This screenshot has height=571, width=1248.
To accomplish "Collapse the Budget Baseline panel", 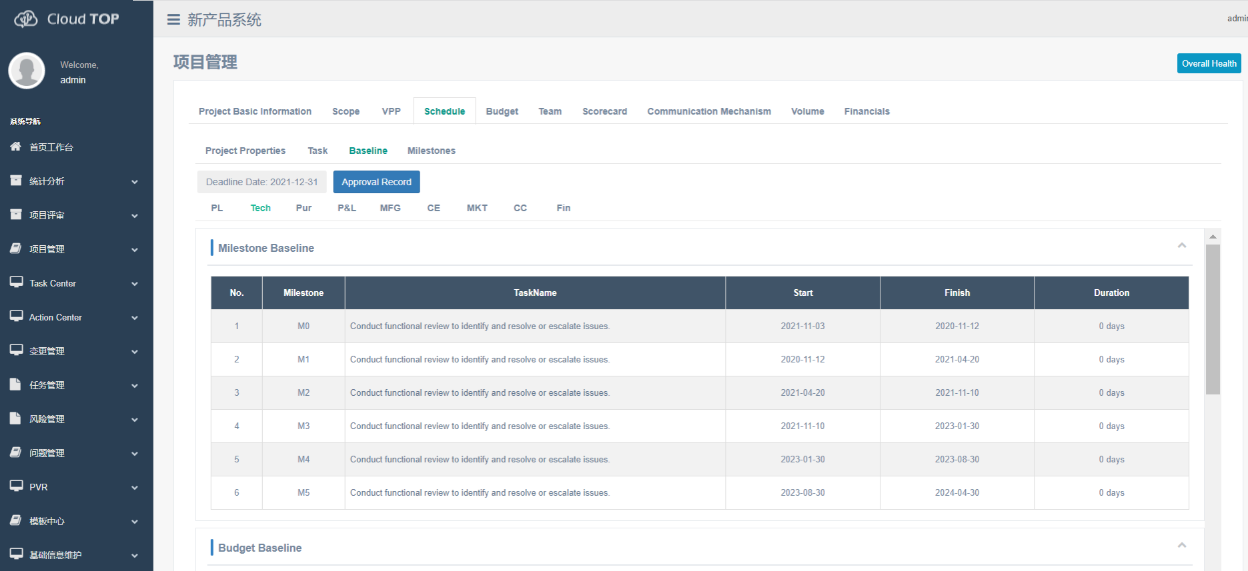I will pos(1182,546).
